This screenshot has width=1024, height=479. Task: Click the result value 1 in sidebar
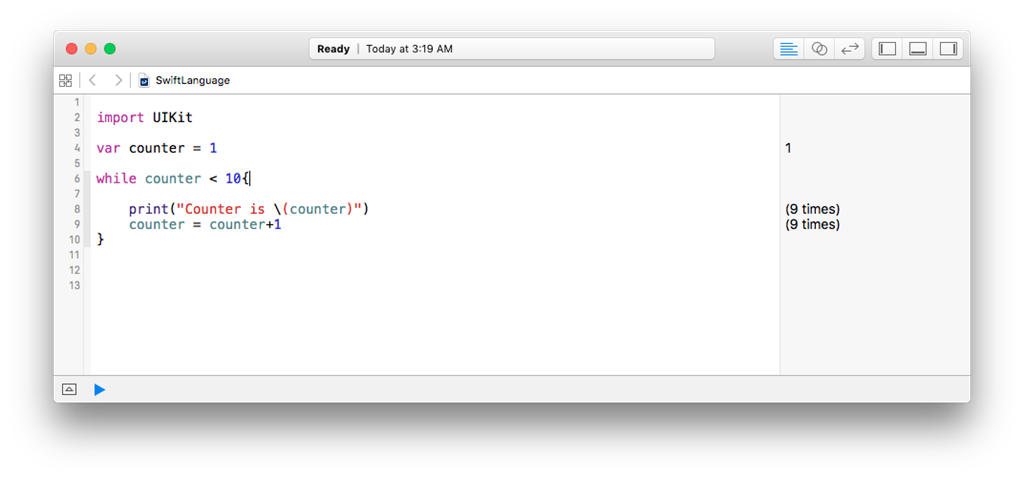click(788, 148)
